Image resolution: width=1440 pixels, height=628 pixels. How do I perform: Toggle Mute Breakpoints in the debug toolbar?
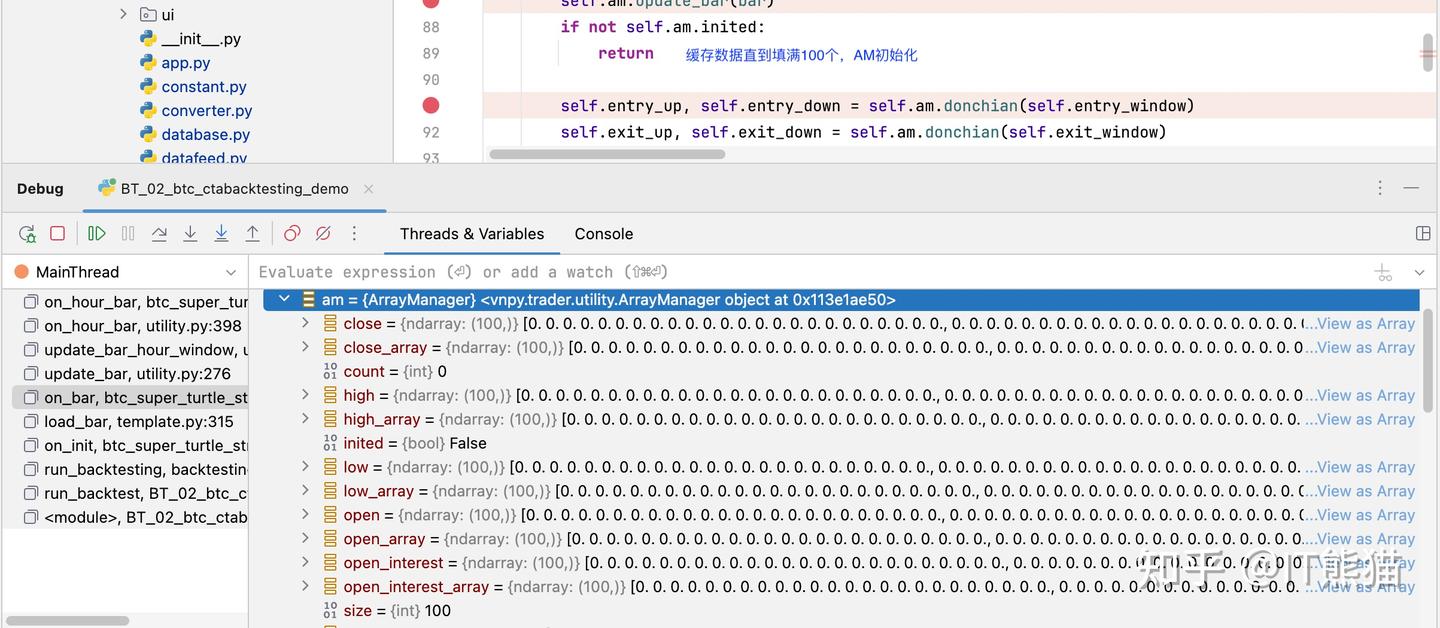tap(322, 233)
